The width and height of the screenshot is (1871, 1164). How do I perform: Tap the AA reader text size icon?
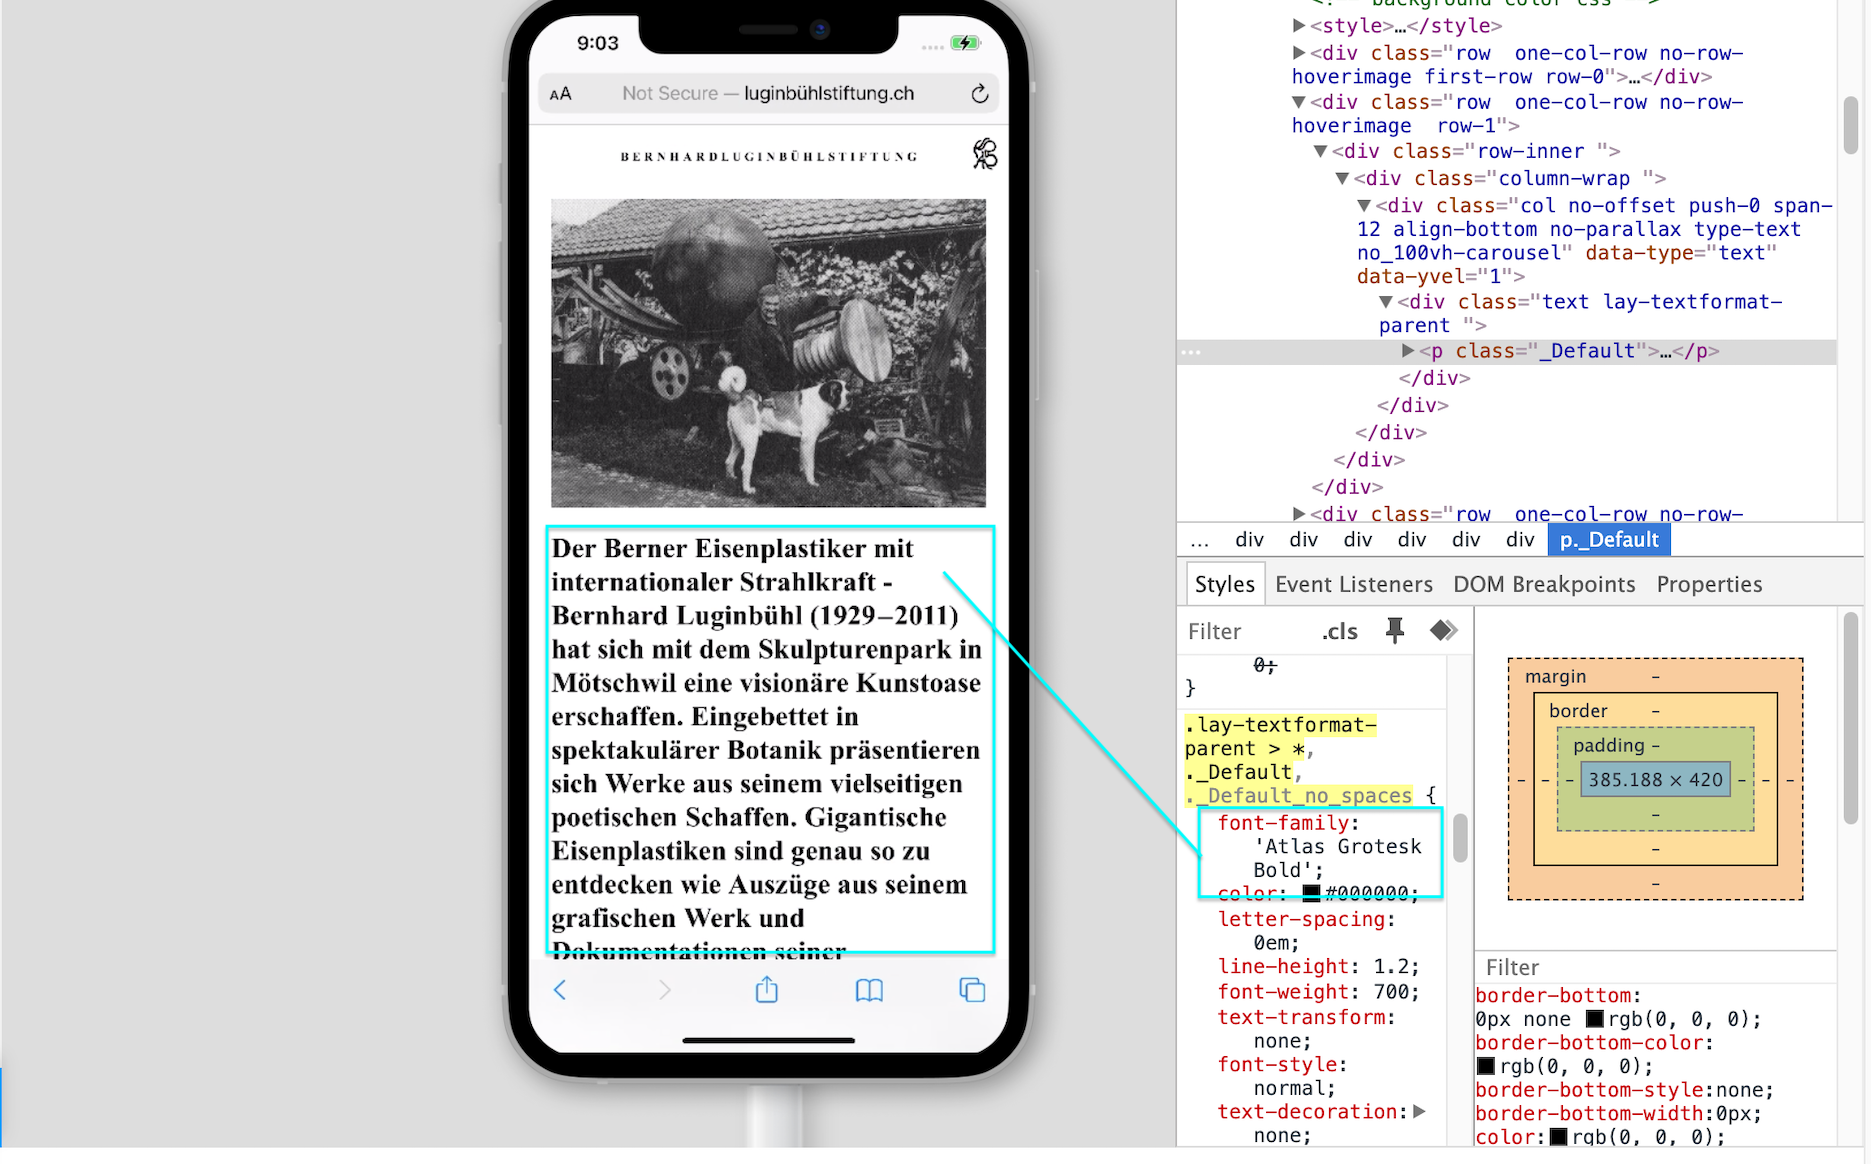point(561,94)
